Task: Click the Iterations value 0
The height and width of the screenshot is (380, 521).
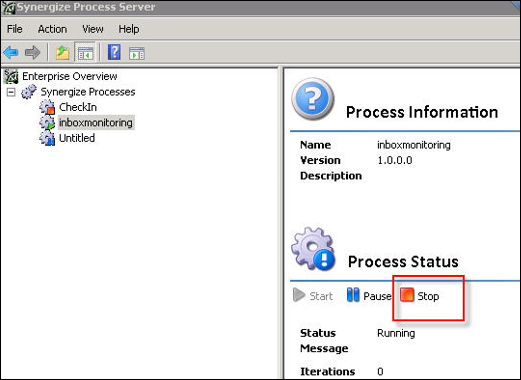Action: click(x=380, y=371)
